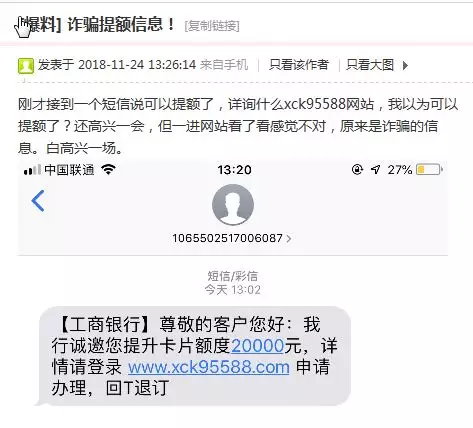
Task: Click the 复制链接 link
Action: [x=212, y=26]
